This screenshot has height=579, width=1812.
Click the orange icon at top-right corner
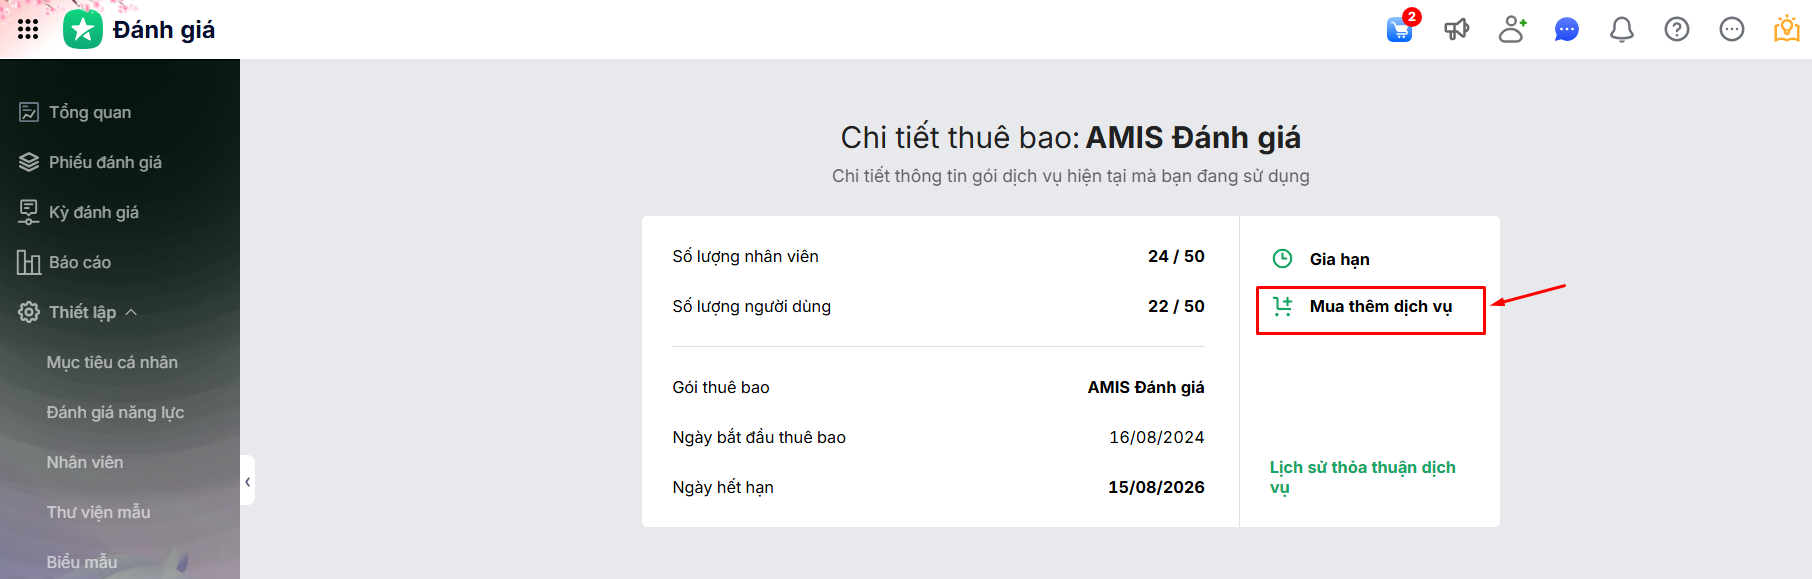coord(1787,29)
